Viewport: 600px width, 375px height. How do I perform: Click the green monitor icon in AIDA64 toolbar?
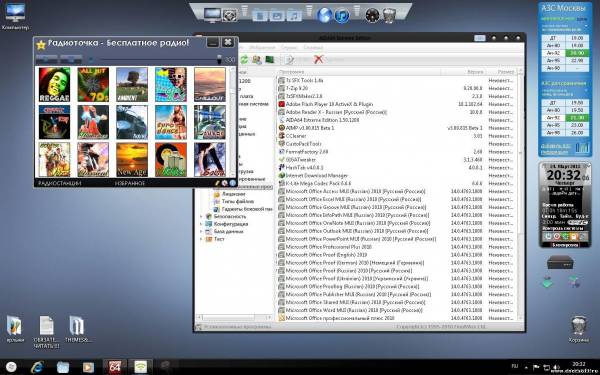270,59
